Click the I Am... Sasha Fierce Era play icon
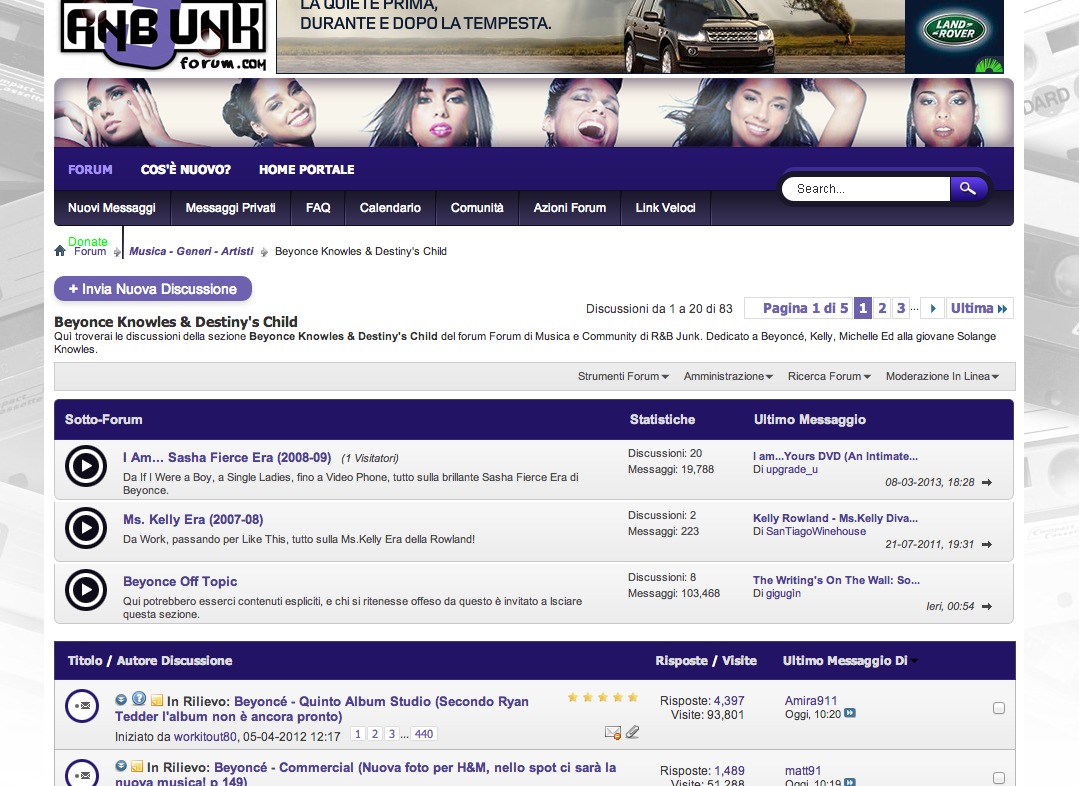 coord(86,467)
